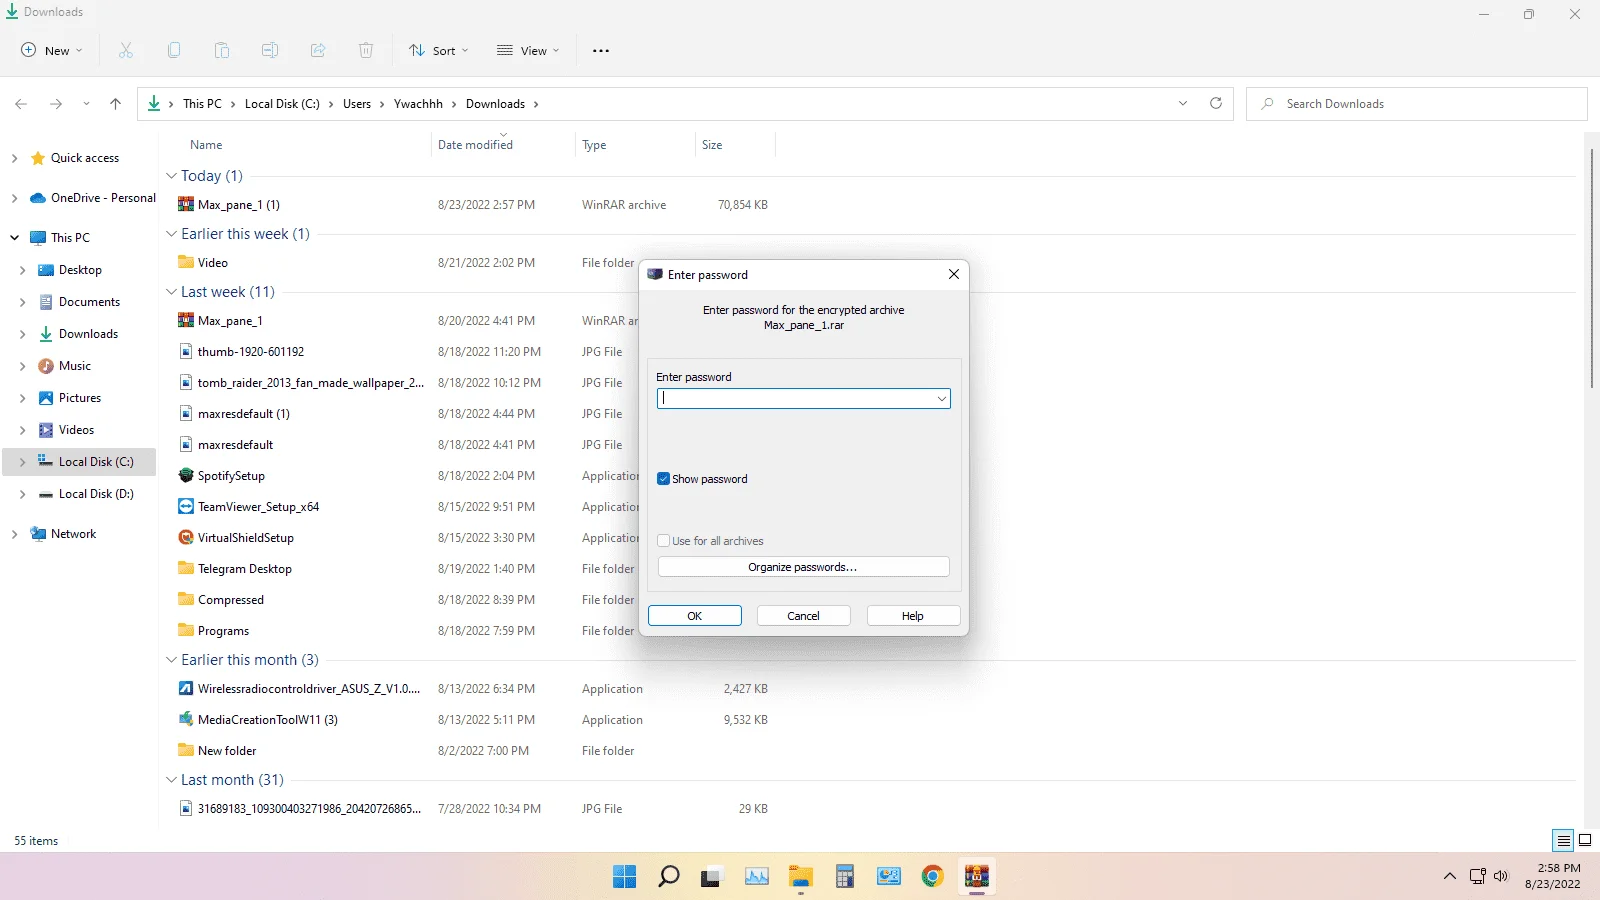Expand the Network node in the sidebar
This screenshot has width=1600, height=900.
click(14, 534)
